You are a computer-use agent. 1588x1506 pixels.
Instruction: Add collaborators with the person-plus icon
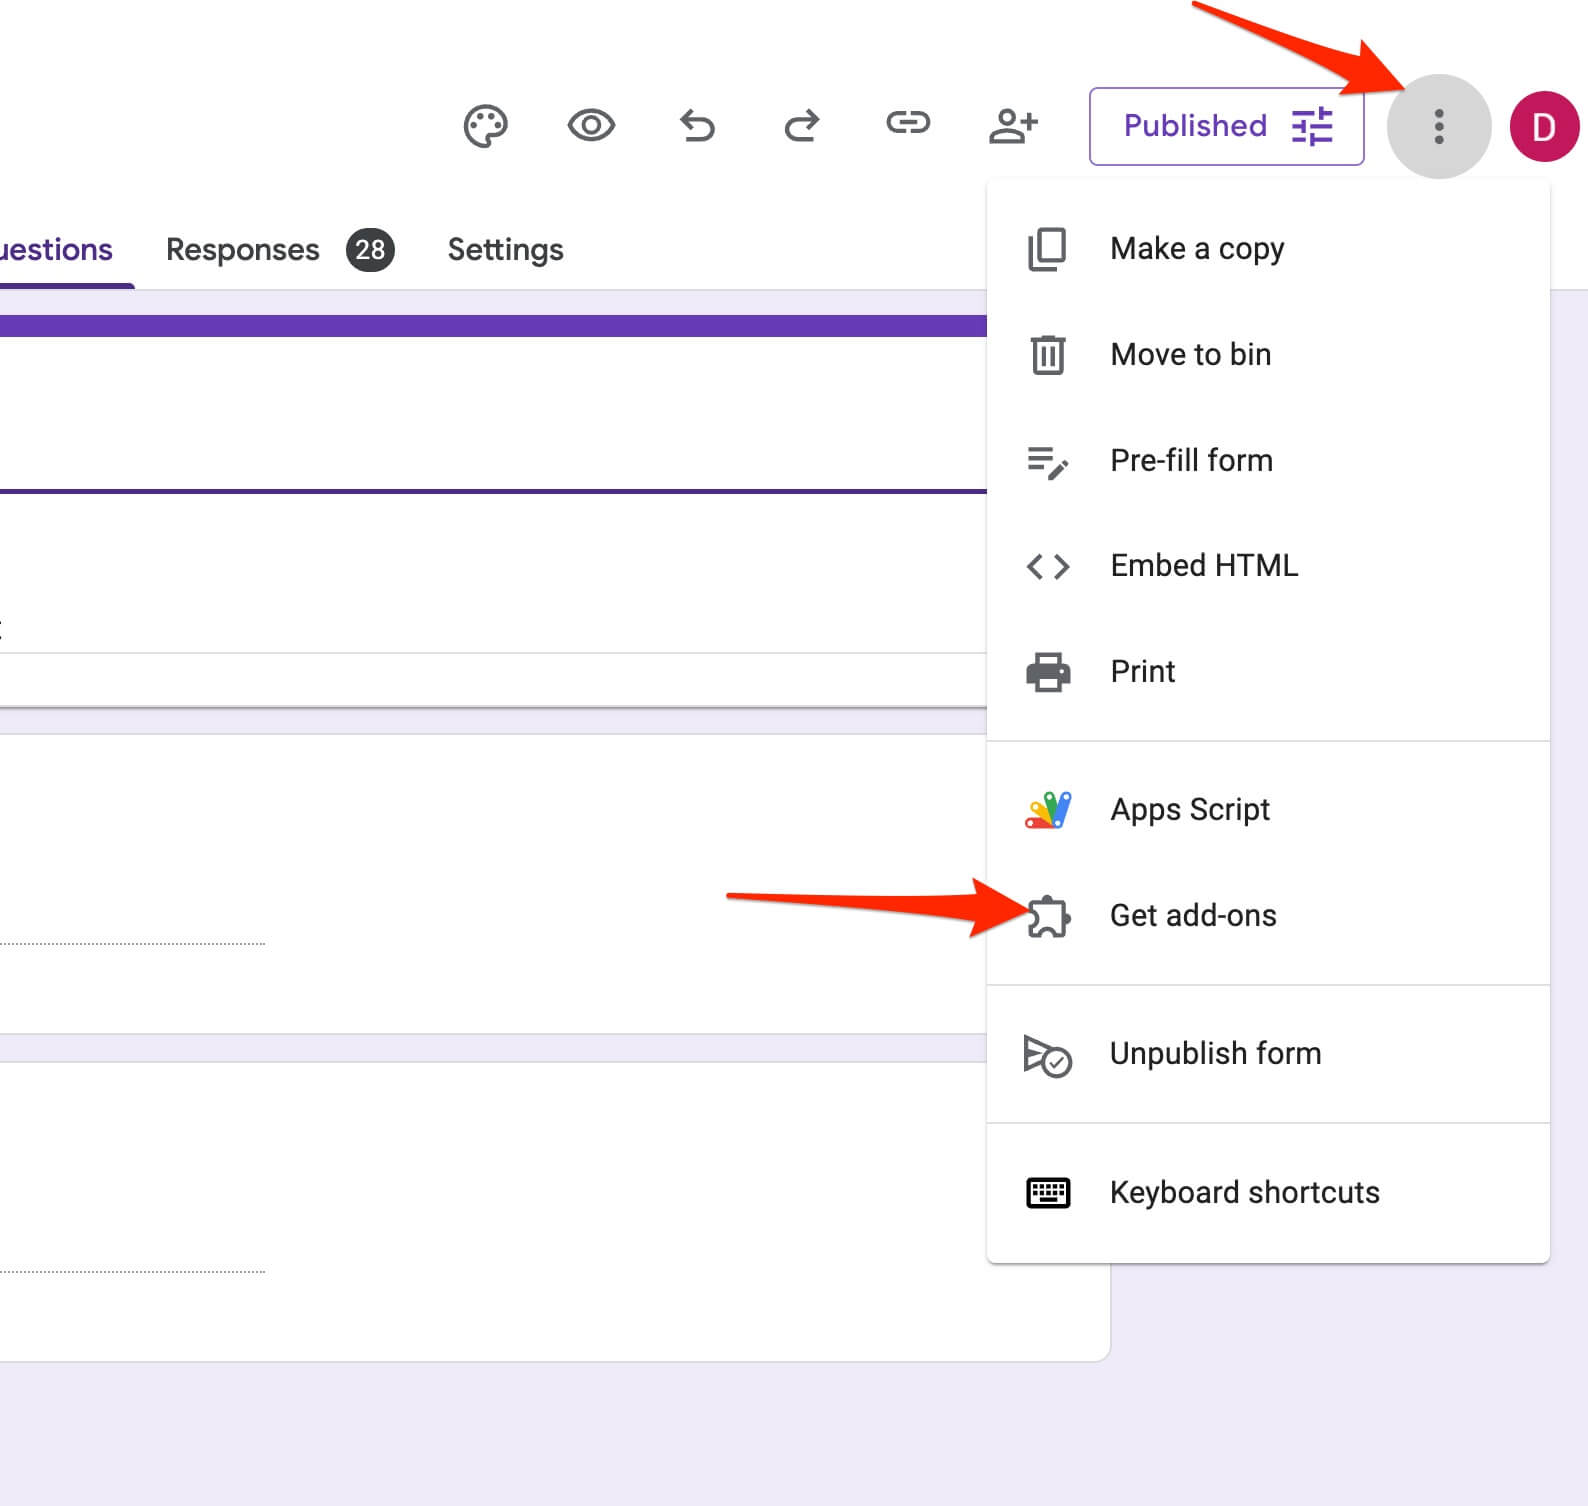tap(1013, 126)
